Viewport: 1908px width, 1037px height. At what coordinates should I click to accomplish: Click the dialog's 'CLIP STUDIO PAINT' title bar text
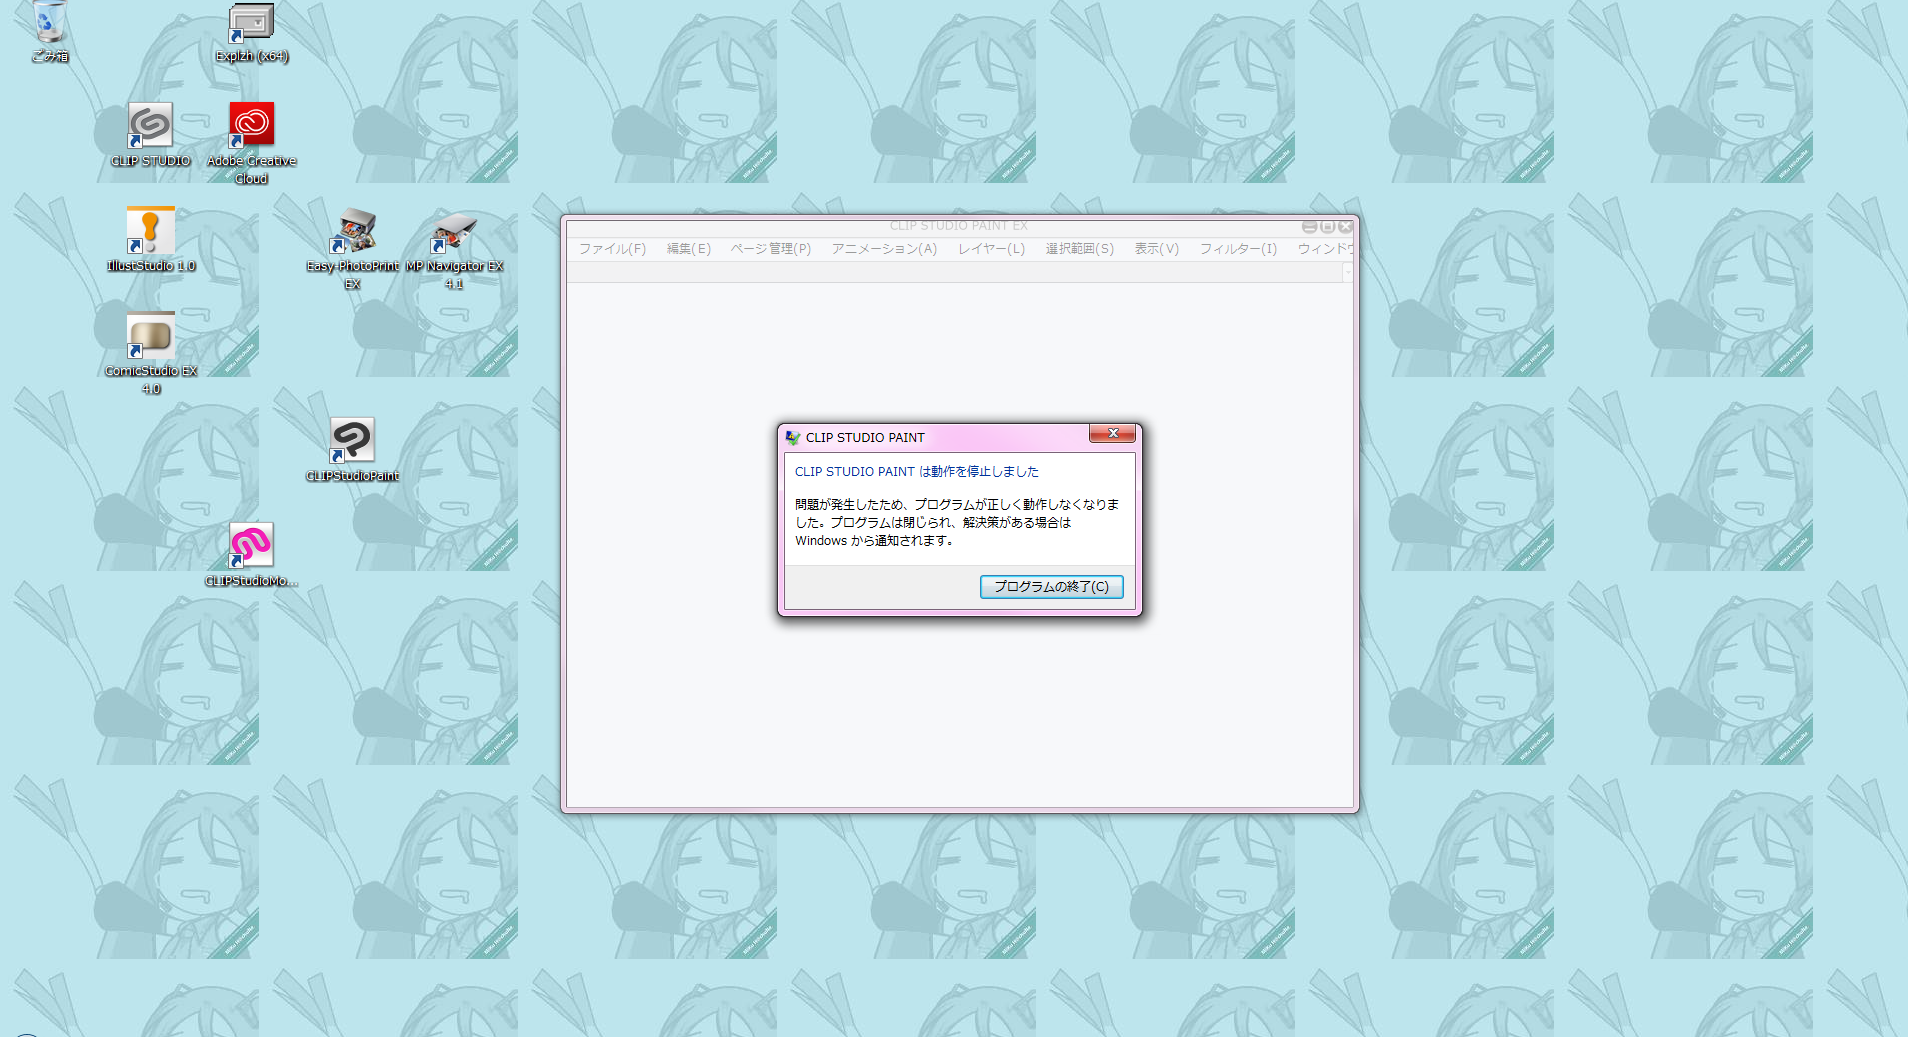(865, 438)
